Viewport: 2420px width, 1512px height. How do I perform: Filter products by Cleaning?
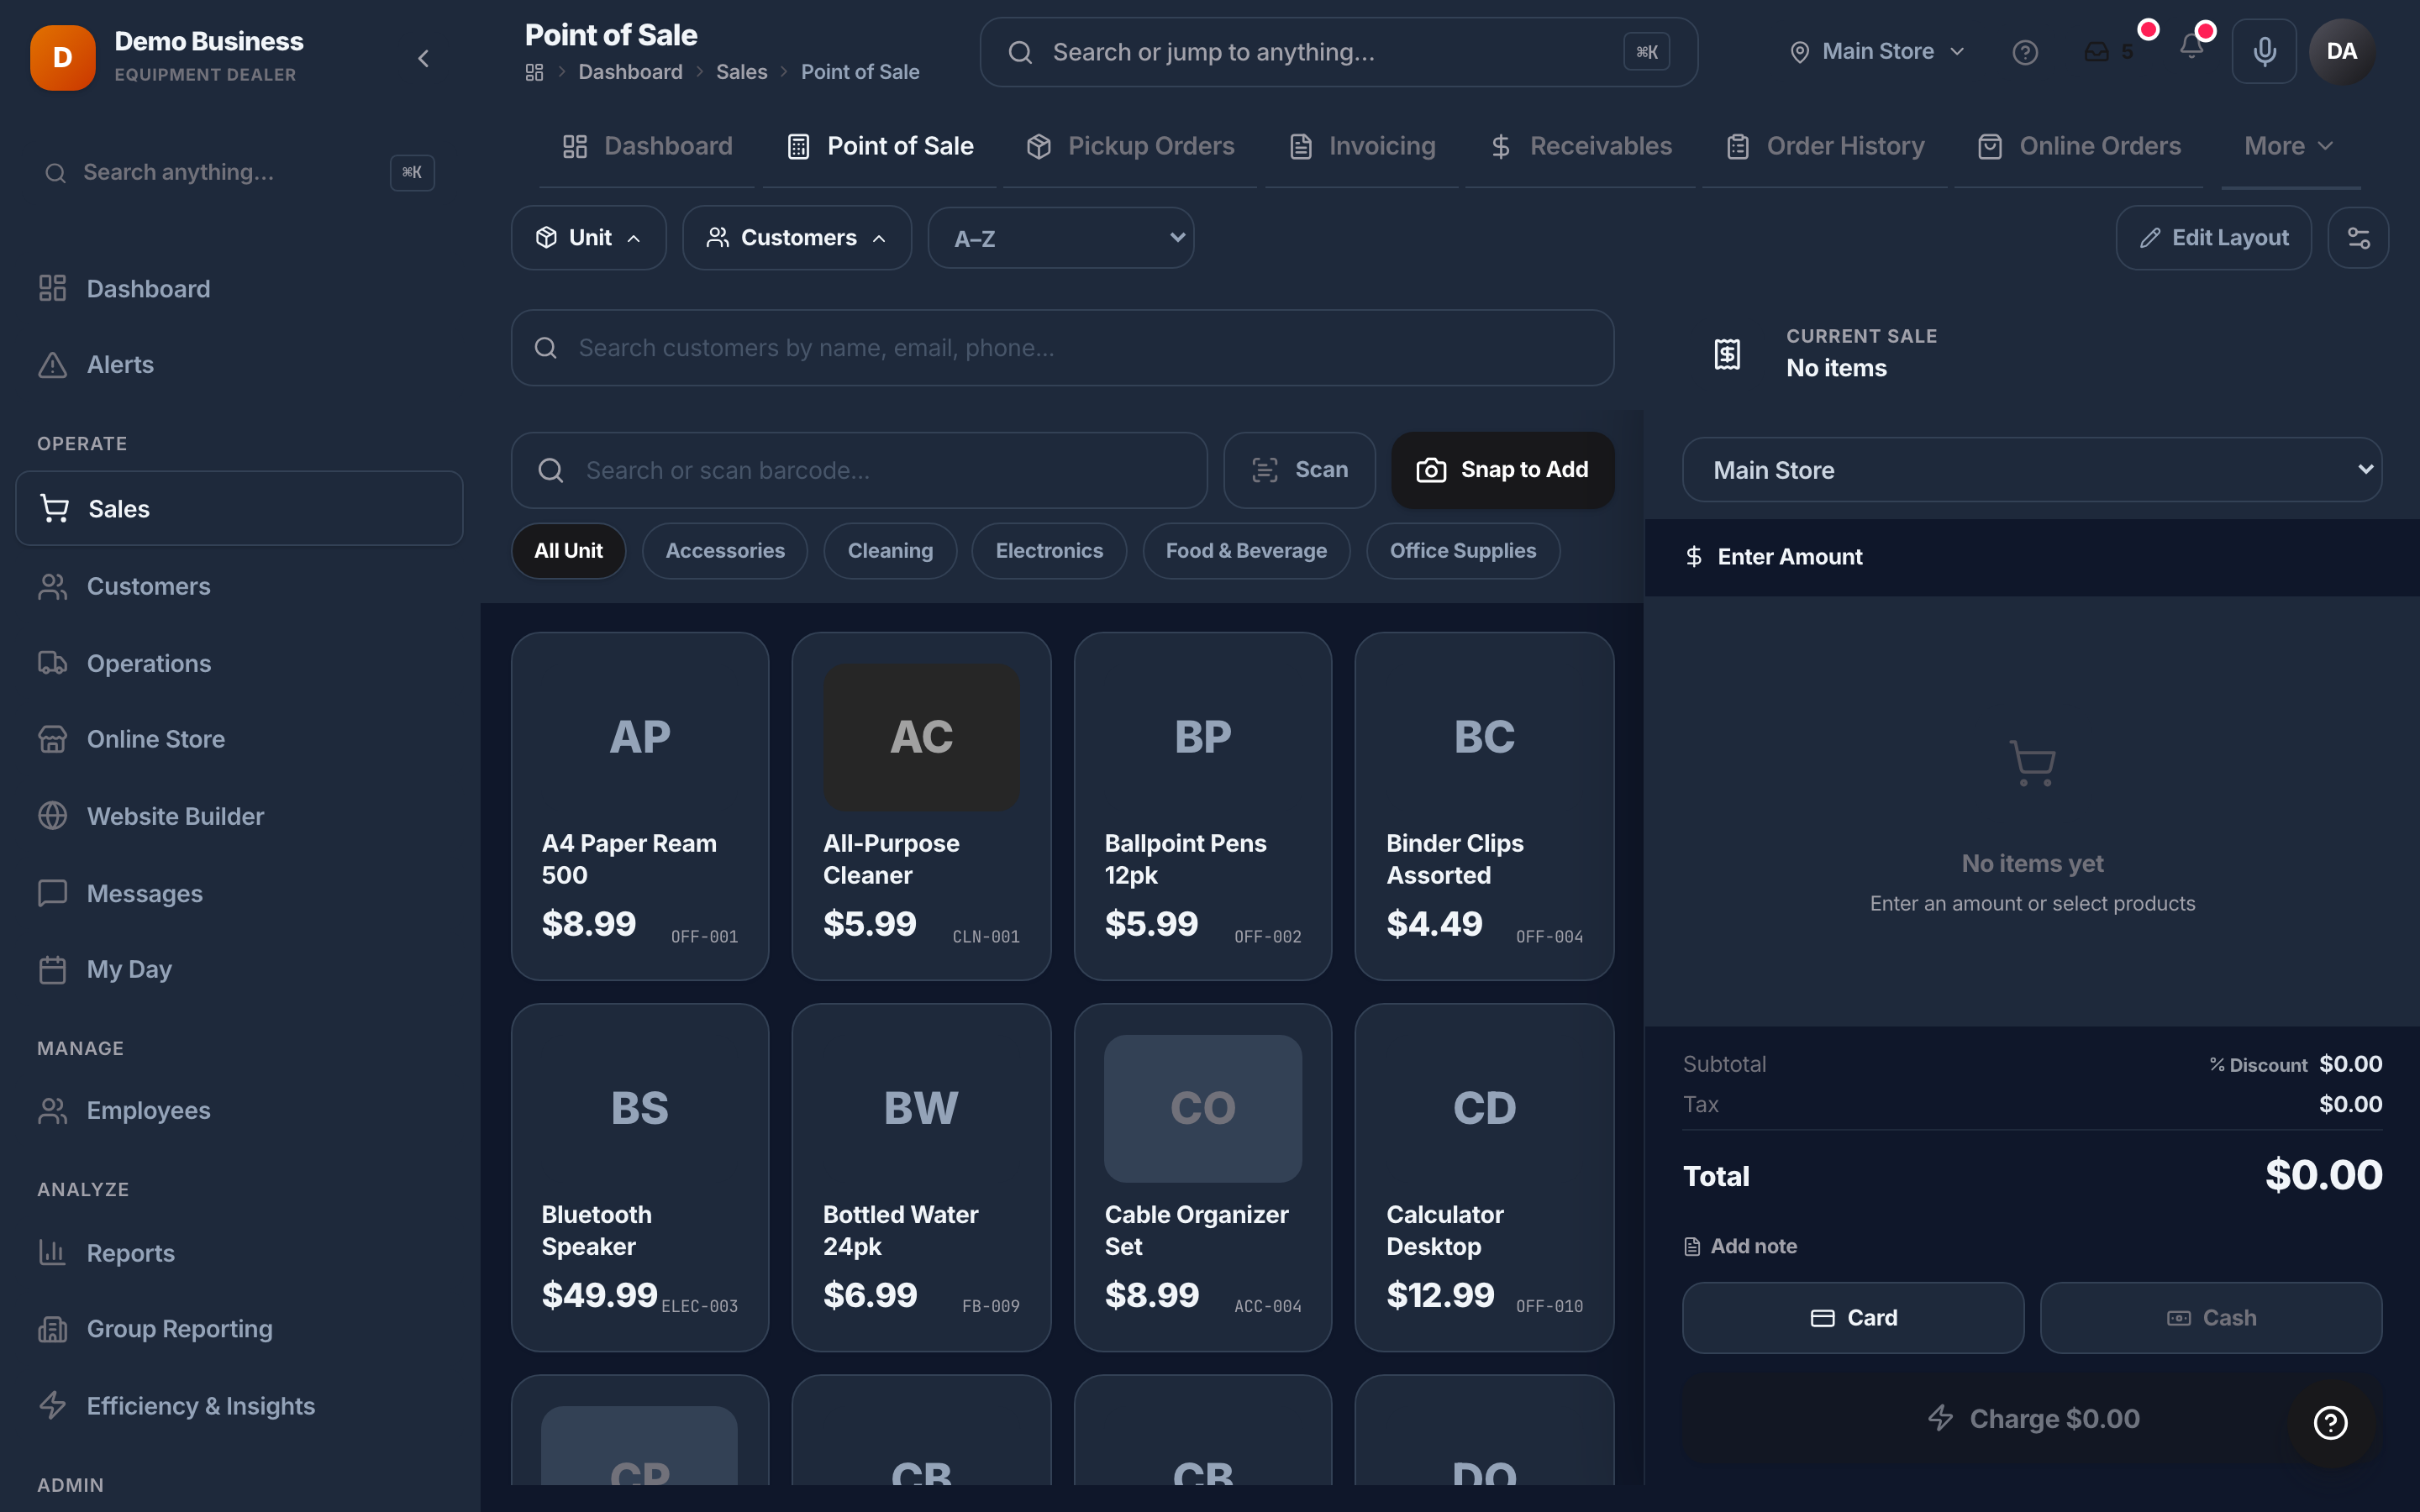(x=890, y=551)
